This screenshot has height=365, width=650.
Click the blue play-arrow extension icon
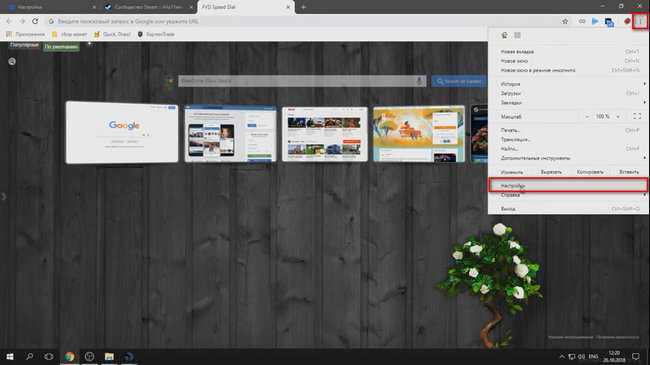coord(595,21)
